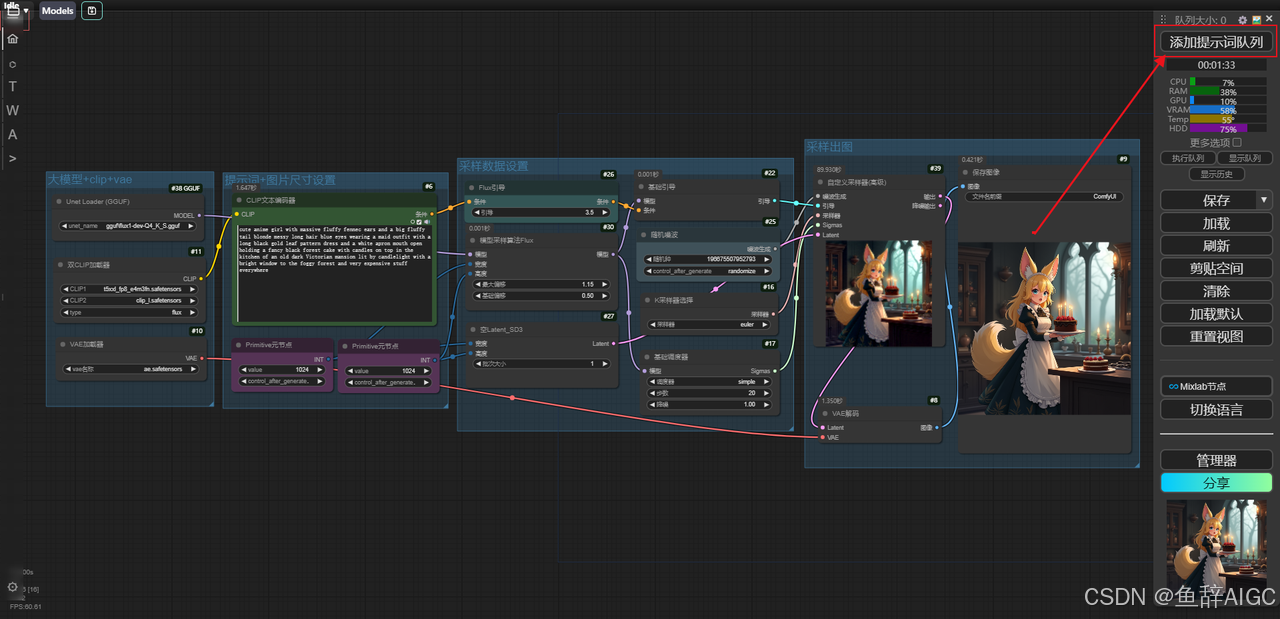
Task: Open dropdown arrow next to 保存 button
Action: coord(1264,200)
